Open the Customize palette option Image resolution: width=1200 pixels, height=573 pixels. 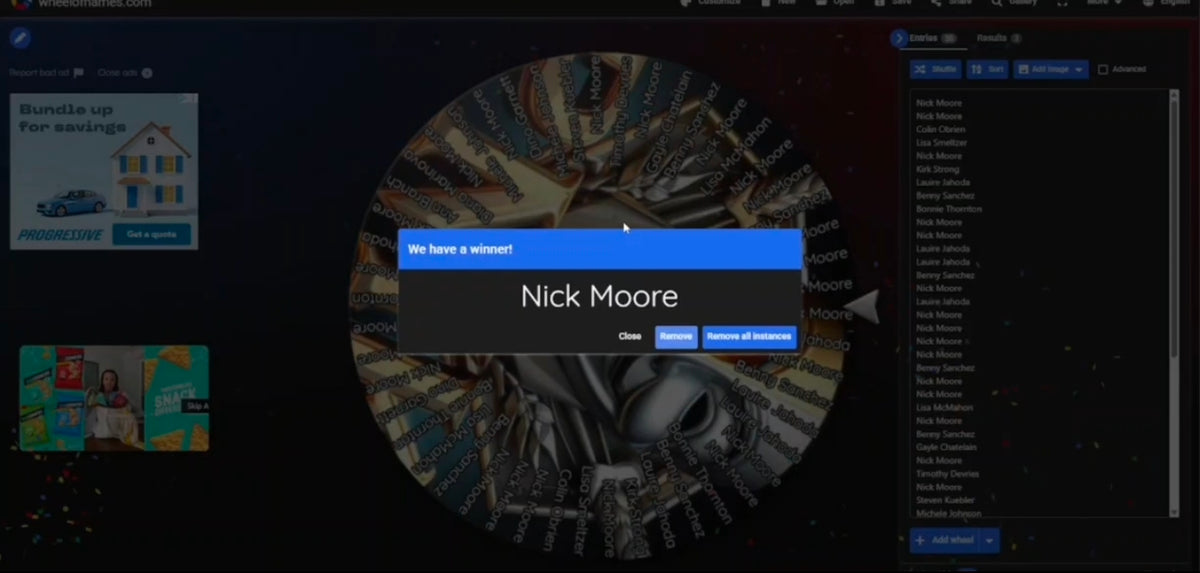tap(711, 3)
